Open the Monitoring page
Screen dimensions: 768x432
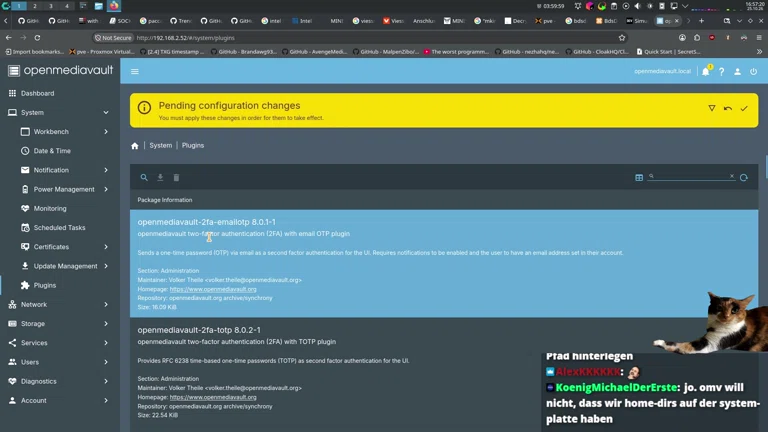[50, 208]
